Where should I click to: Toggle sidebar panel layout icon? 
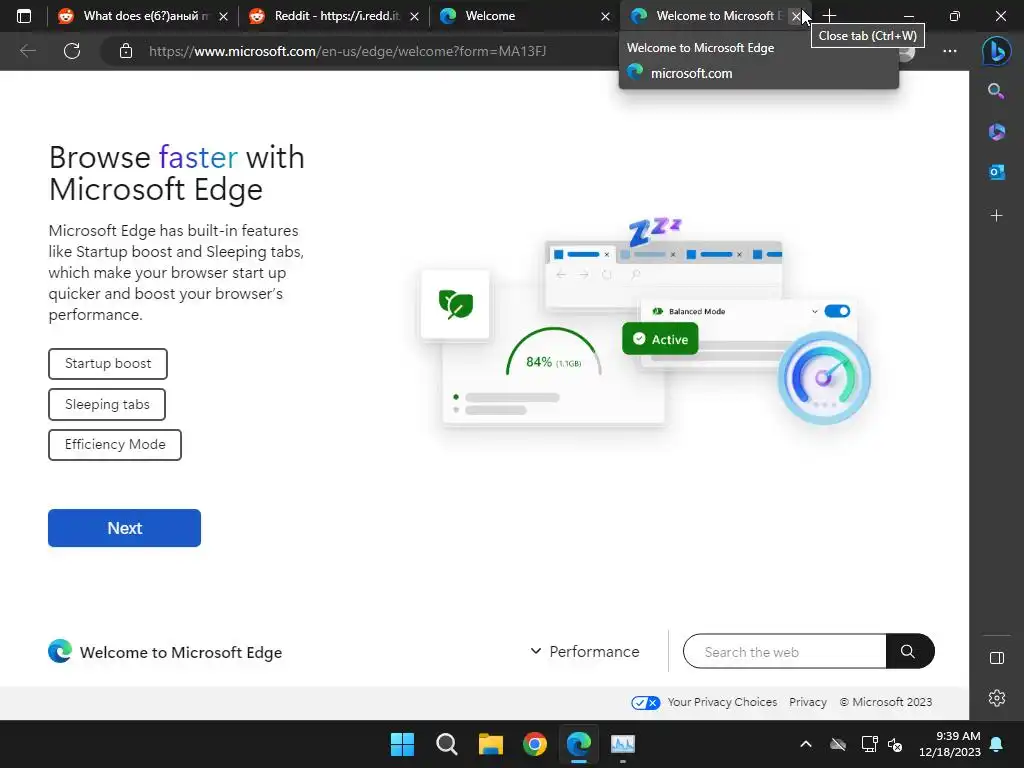click(x=997, y=658)
